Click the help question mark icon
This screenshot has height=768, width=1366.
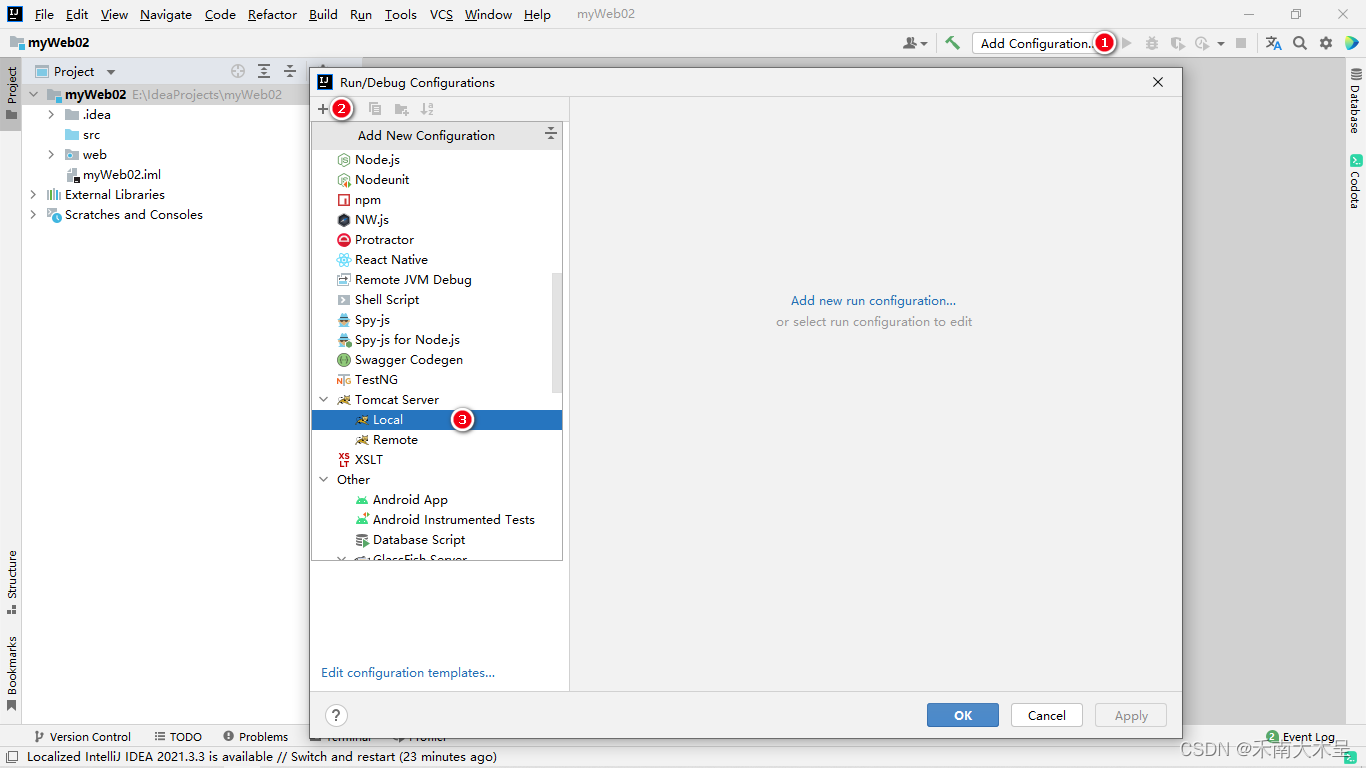pyautogui.click(x=336, y=715)
